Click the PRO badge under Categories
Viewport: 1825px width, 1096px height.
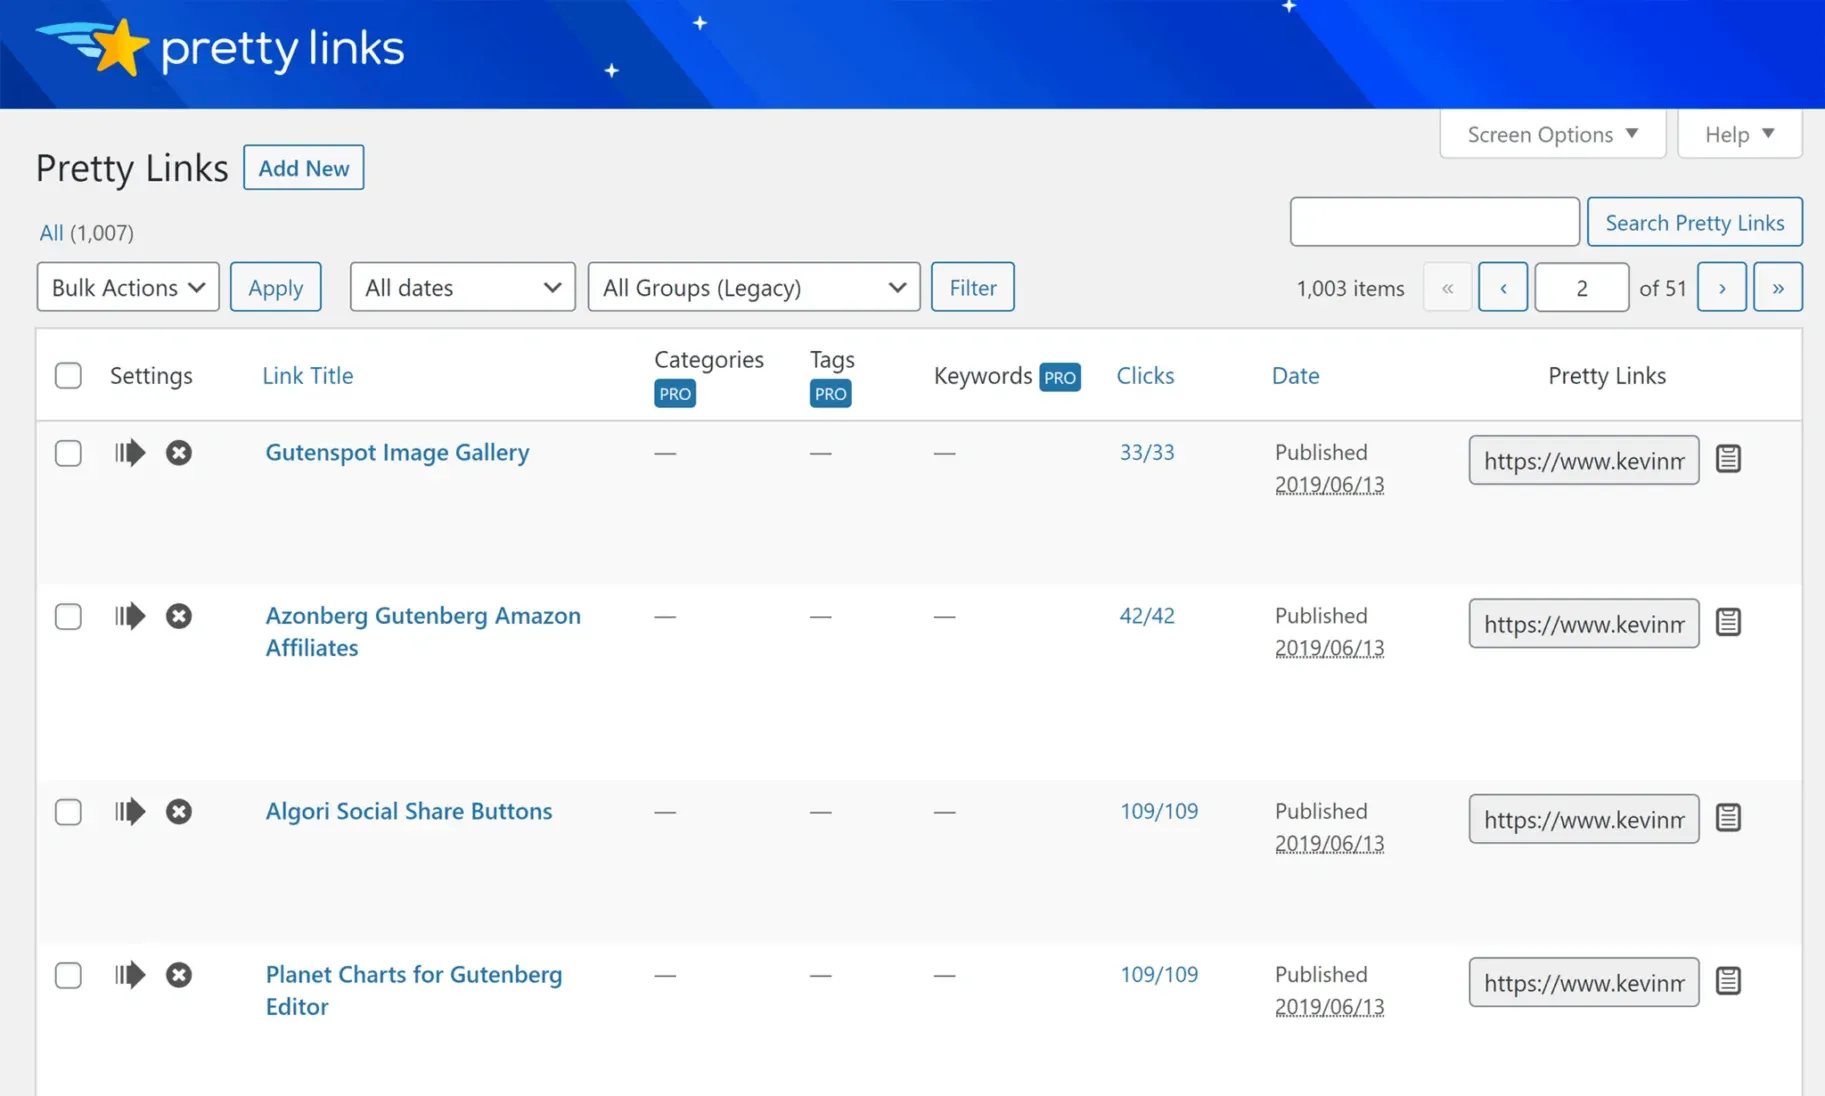pos(675,394)
